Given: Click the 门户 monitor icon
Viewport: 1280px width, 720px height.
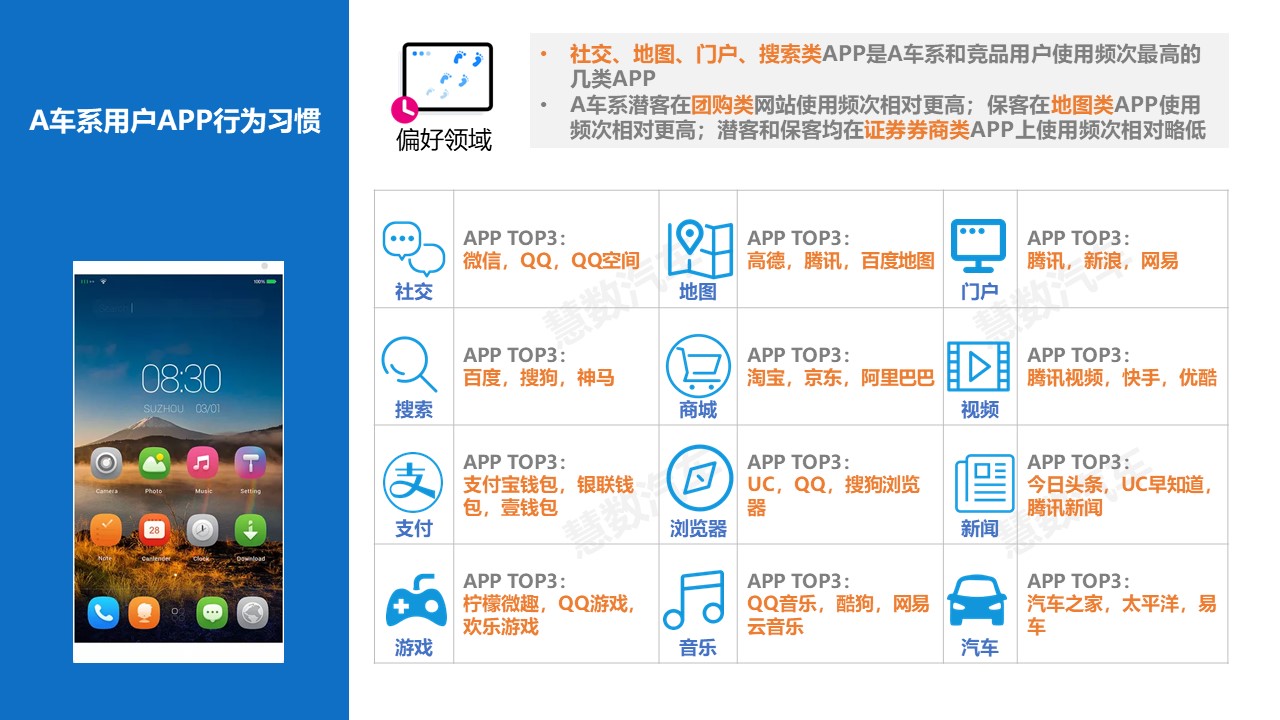Looking at the screenshot, I should [x=978, y=247].
